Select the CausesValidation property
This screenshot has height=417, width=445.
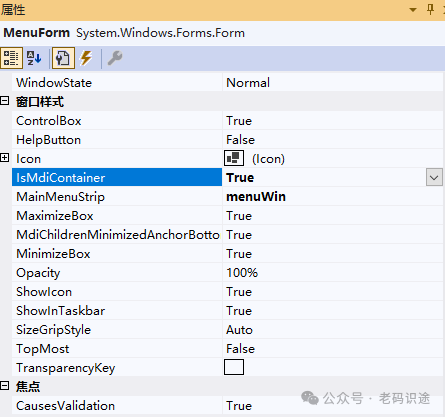[65, 406]
